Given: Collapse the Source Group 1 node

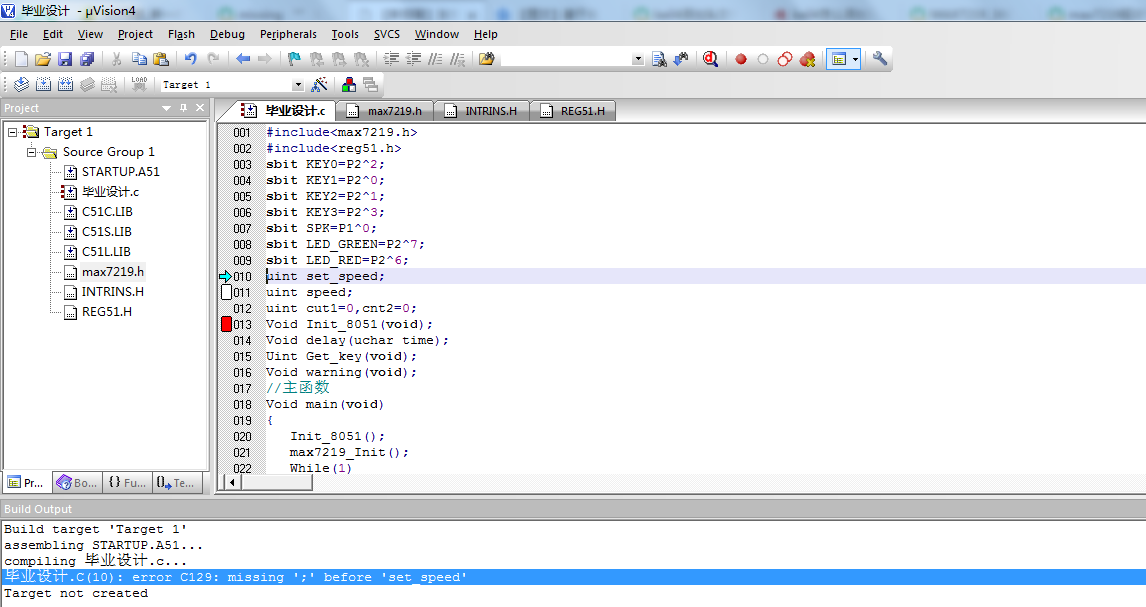Looking at the screenshot, I should click(31, 152).
